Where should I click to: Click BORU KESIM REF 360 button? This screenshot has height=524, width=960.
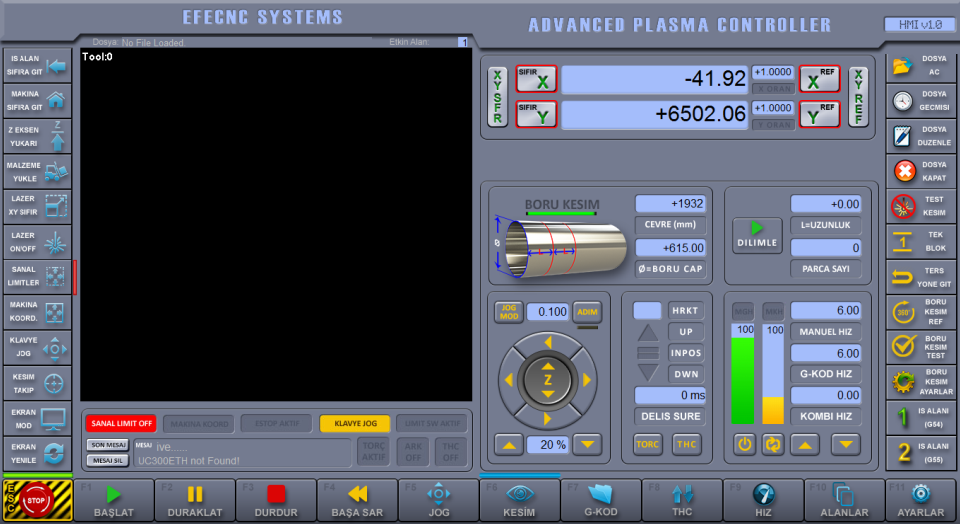tap(921, 312)
